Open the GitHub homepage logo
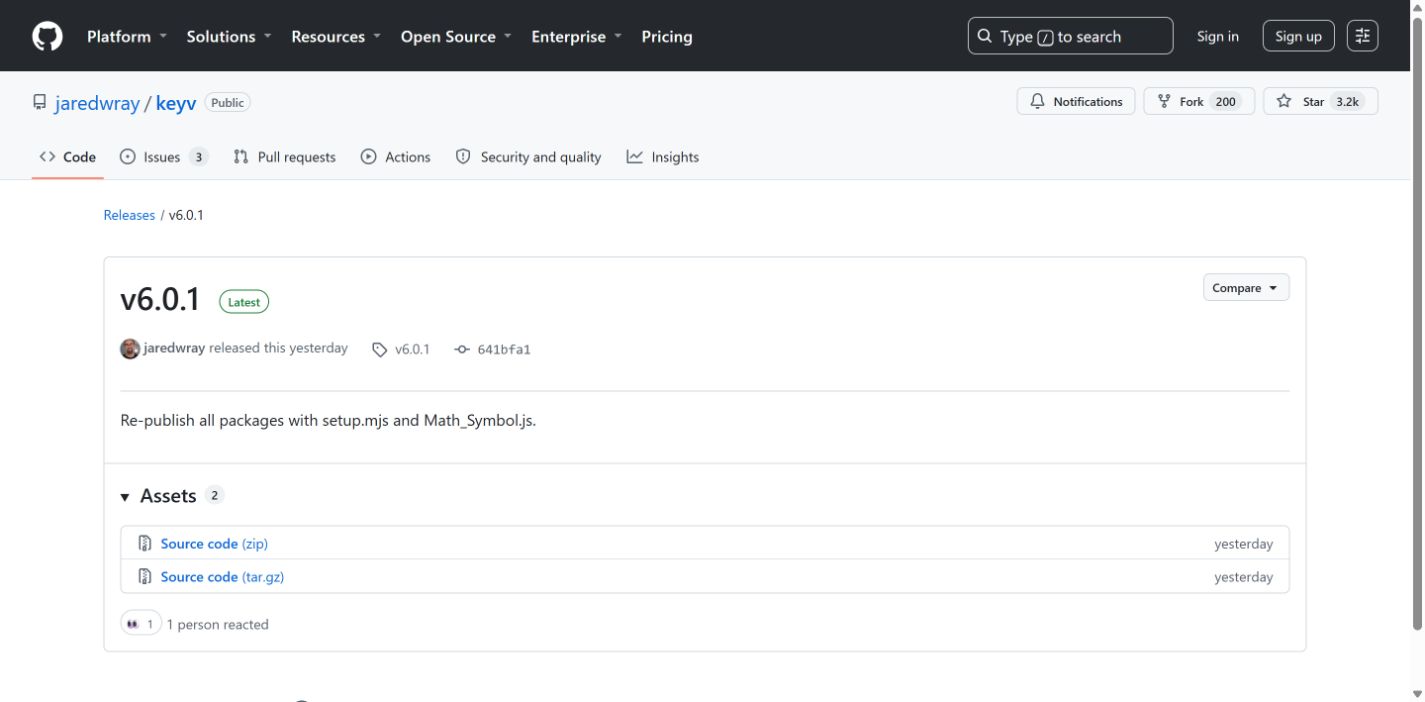This screenshot has width=1425, height=702. pyautogui.click(x=47, y=36)
